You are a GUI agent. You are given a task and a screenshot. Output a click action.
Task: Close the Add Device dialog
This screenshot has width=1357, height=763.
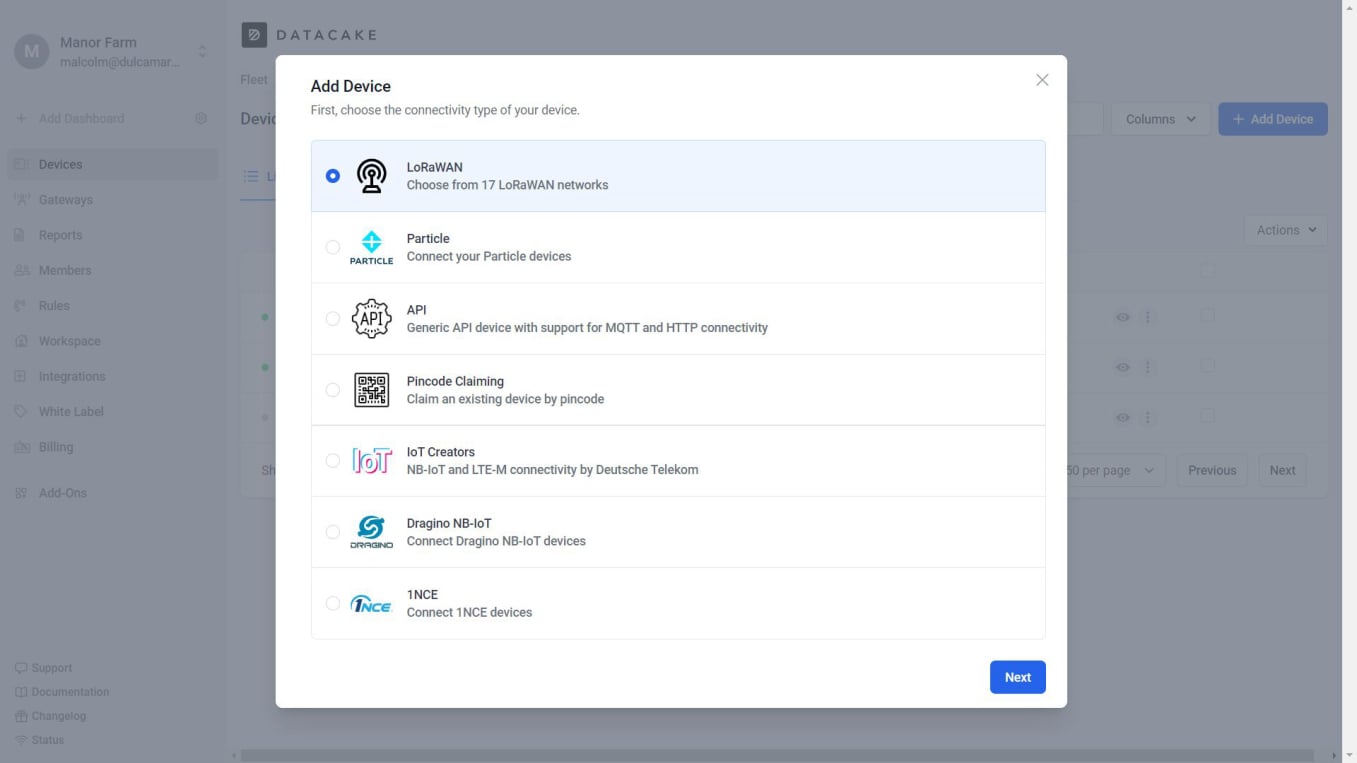1042,80
